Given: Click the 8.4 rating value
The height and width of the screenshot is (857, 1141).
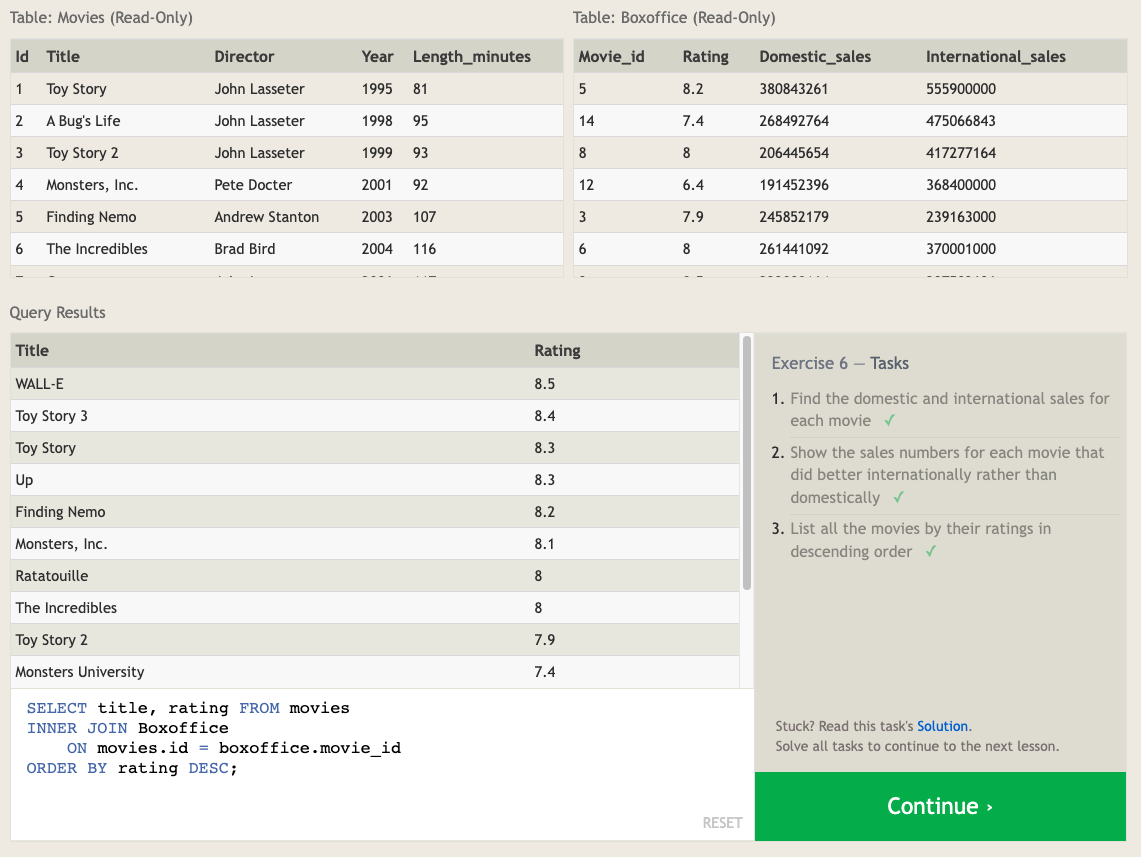Looking at the screenshot, I should [544, 416].
